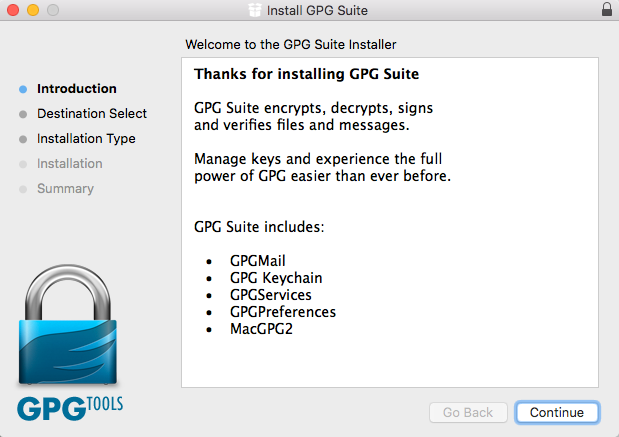This screenshot has height=437, width=619.
Task: Click the pale bullet beside the Installation step
Action: pos(23,164)
